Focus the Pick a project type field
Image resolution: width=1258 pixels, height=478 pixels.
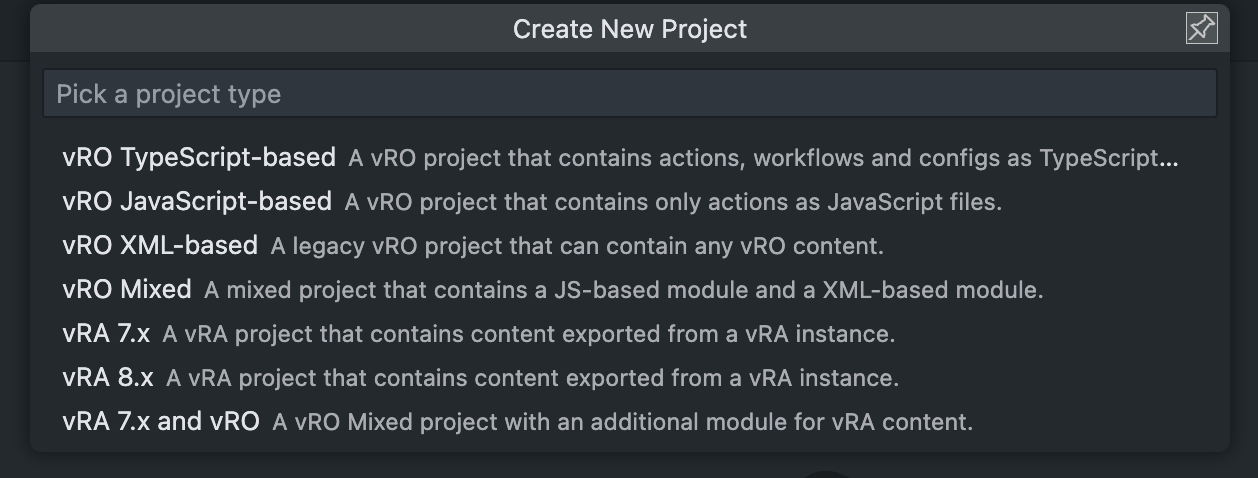[630, 94]
